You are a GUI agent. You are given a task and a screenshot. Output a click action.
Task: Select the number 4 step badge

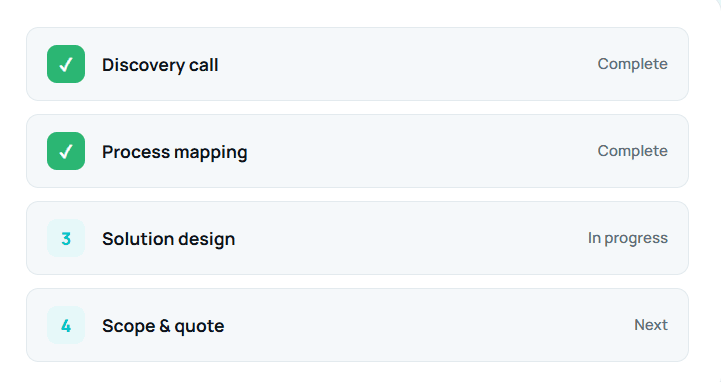[66, 325]
